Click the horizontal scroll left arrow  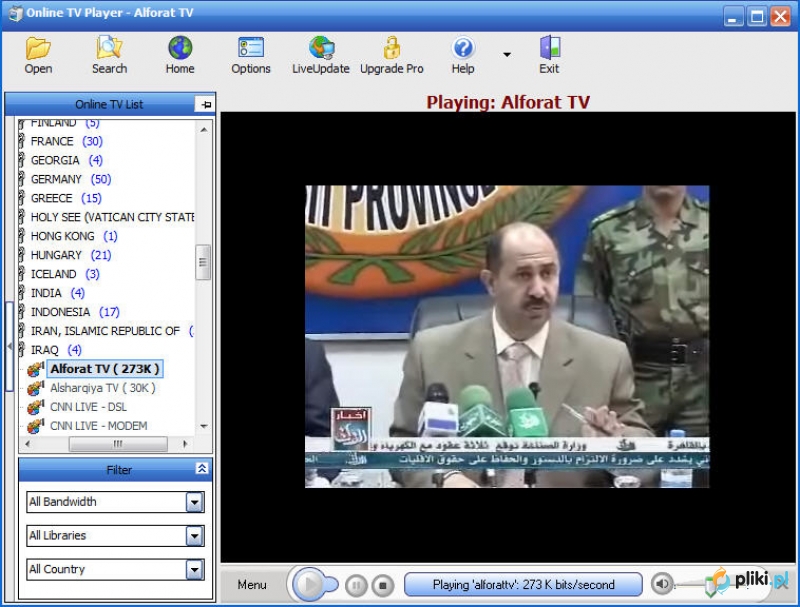click(28, 444)
